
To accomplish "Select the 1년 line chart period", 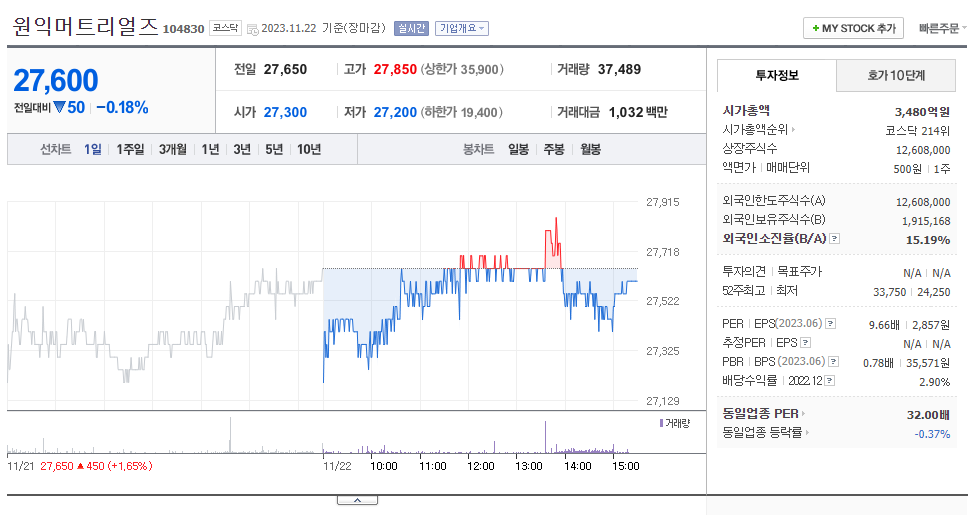I will 210,149.
